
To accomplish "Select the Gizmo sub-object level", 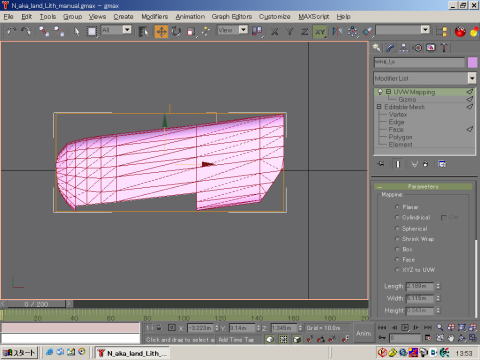I will tap(407, 99).
